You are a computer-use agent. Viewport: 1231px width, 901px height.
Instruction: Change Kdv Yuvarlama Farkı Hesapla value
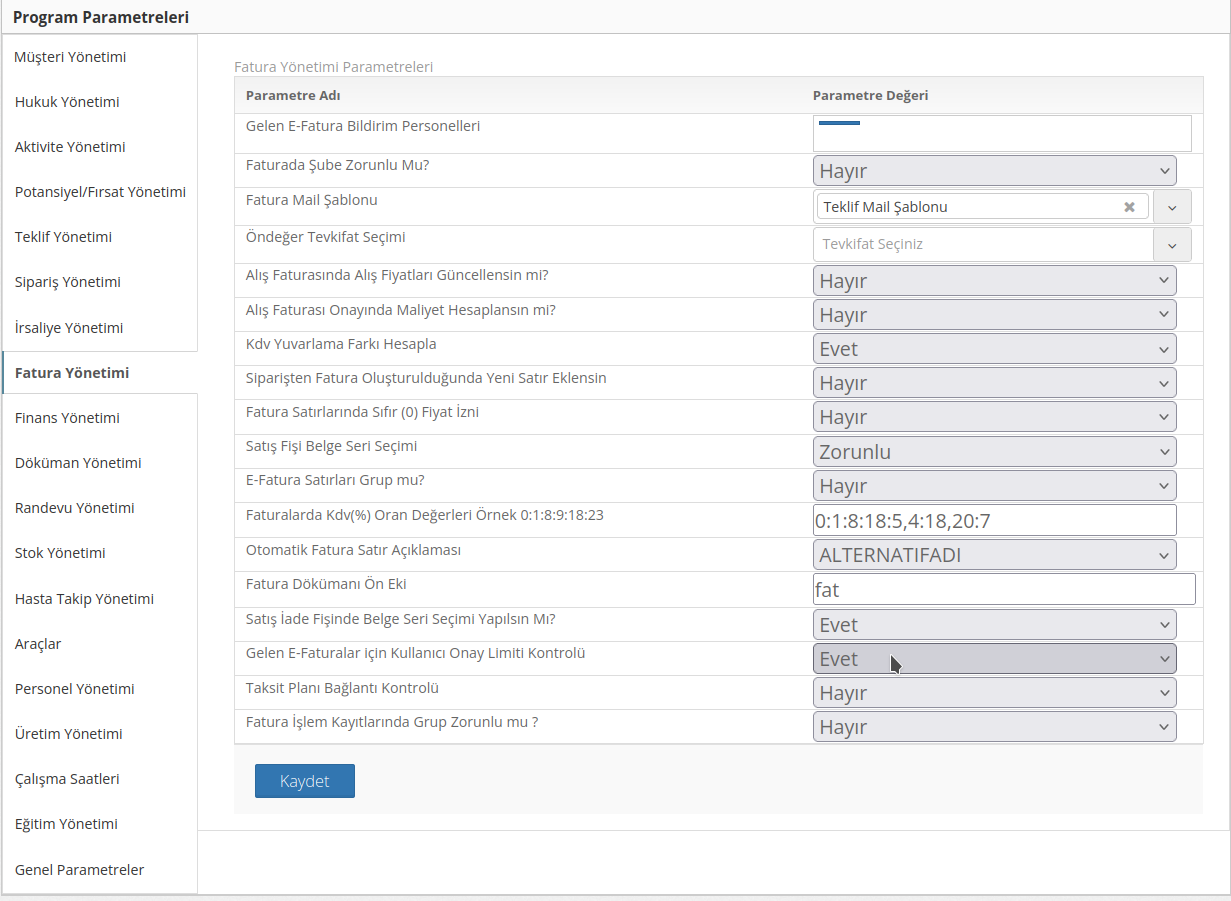(x=994, y=349)
